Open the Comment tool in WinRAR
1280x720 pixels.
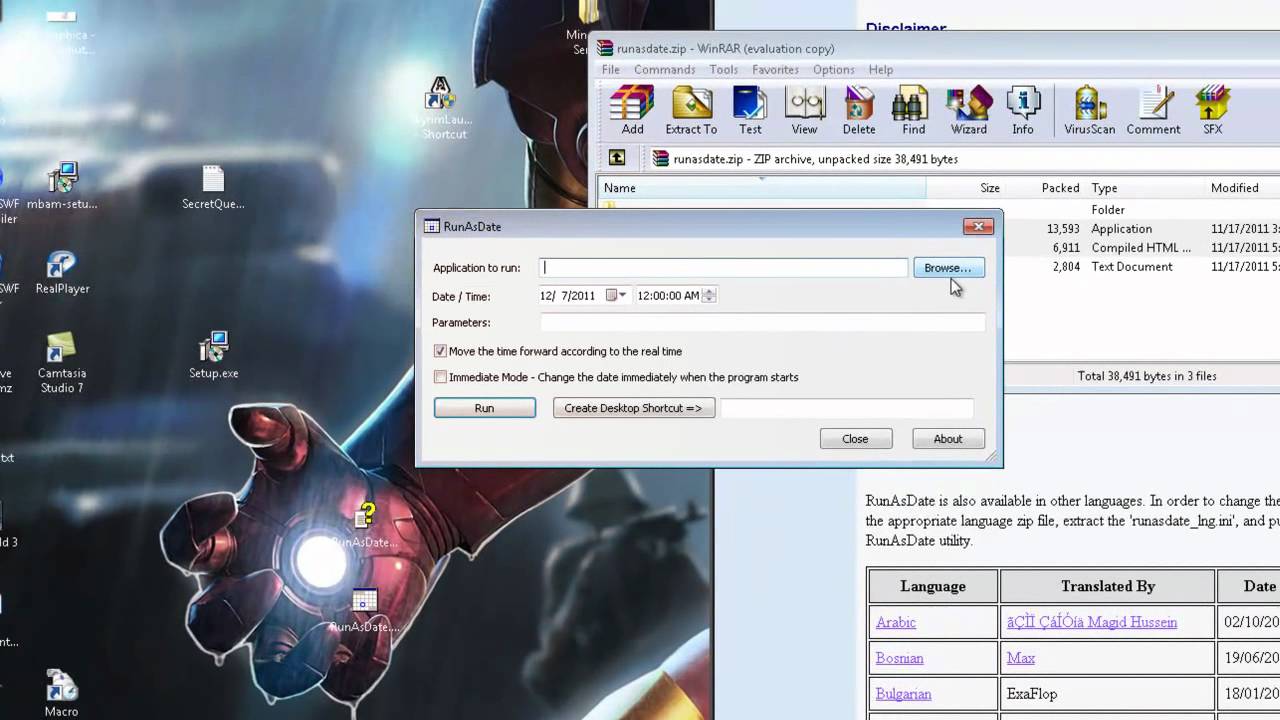(1153, 110)
